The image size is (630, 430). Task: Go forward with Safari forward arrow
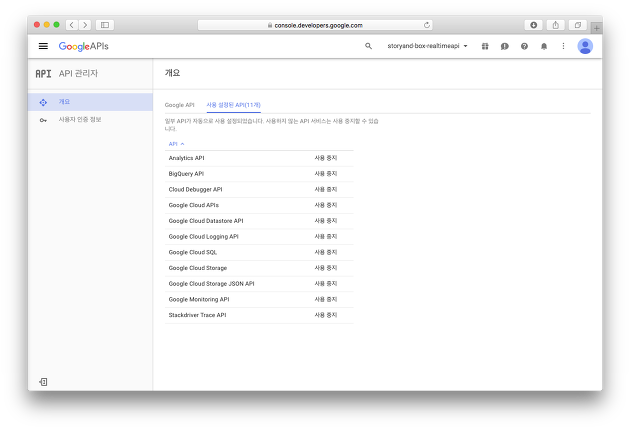point(85,25)
